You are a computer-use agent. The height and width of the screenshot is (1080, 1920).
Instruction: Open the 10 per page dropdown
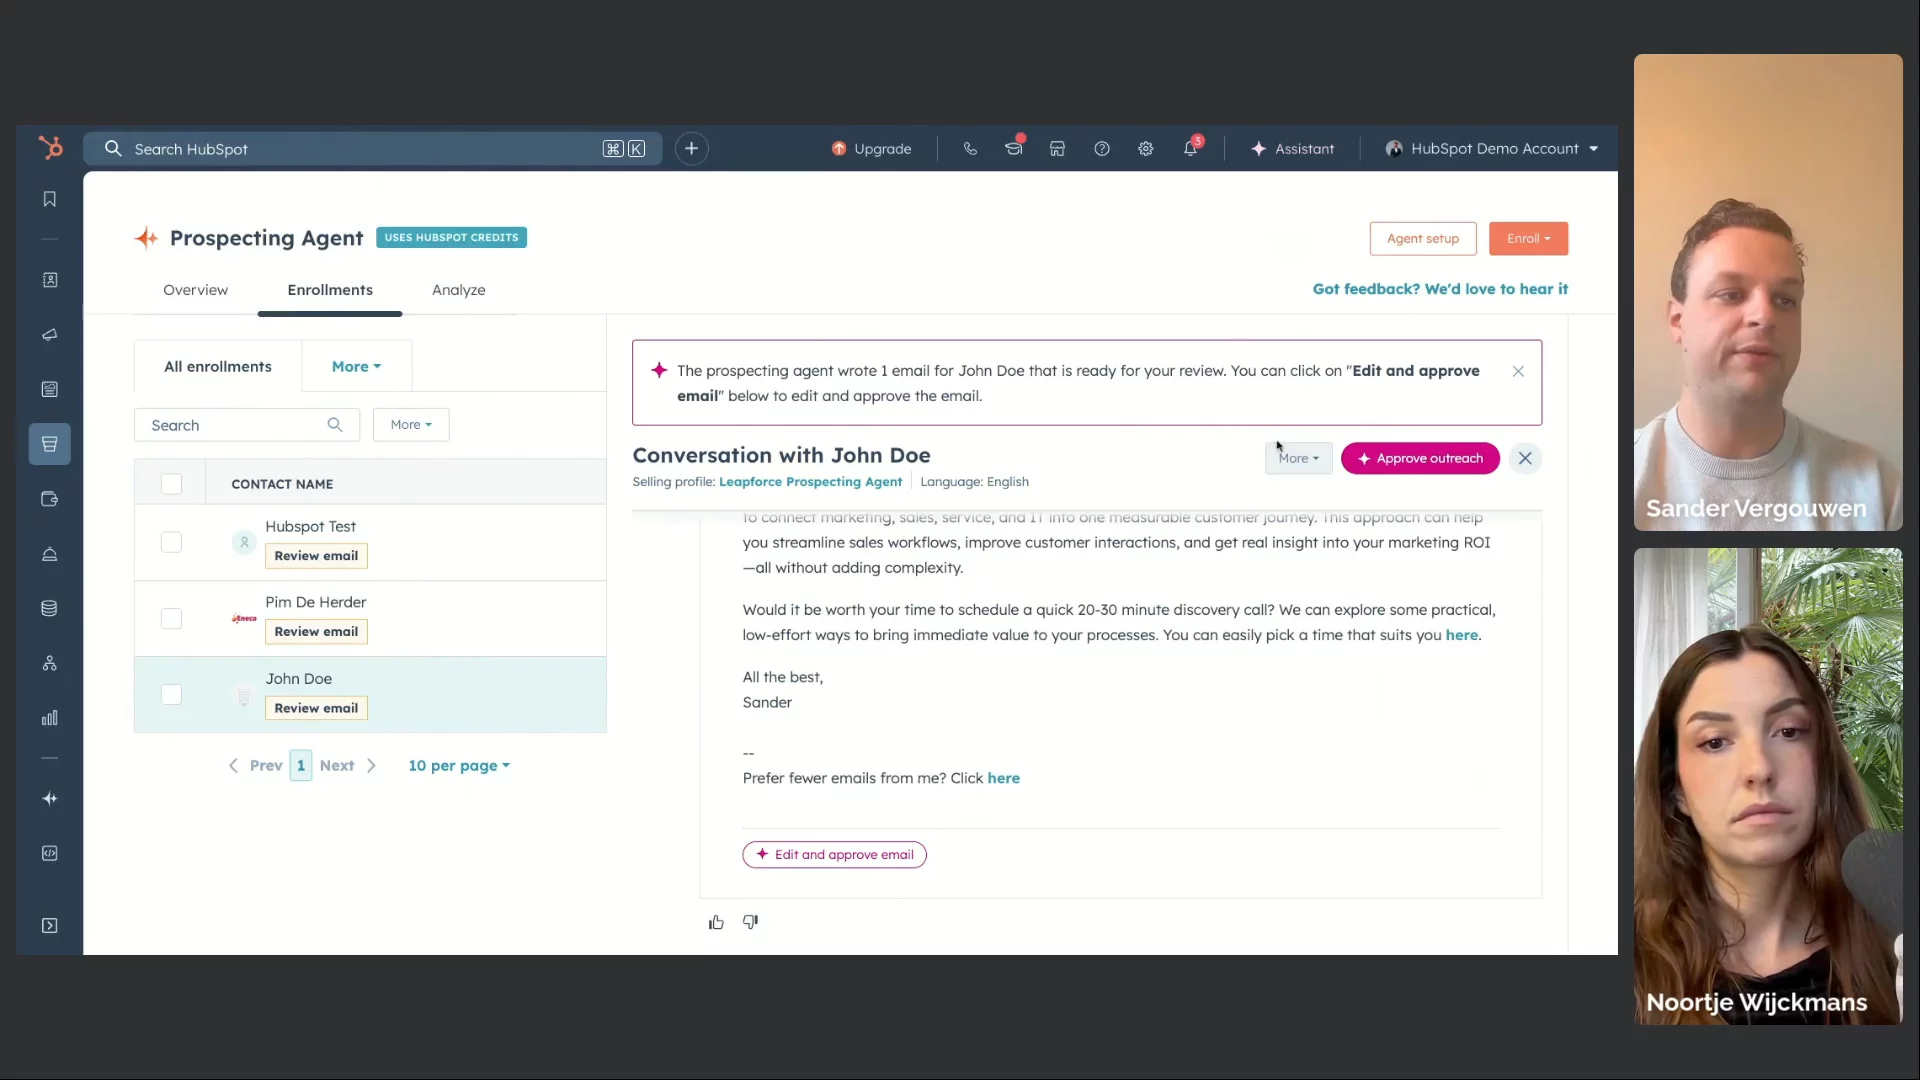(x=459, y=766)
